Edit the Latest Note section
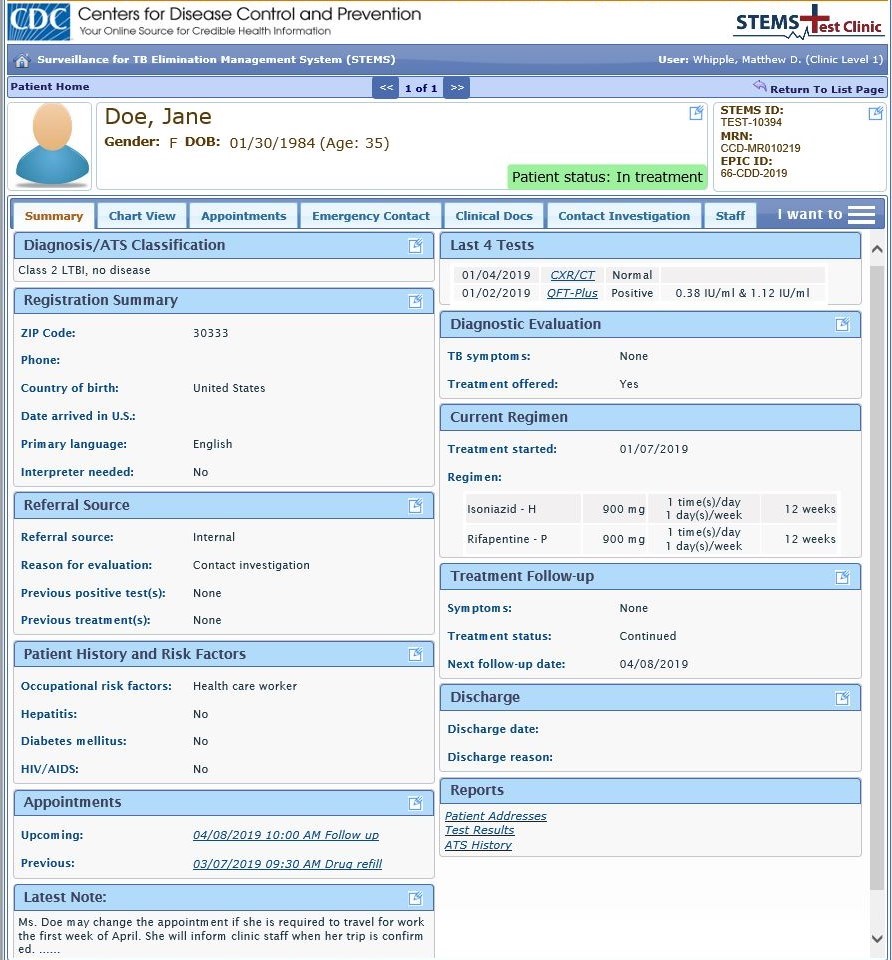 [x=416, y=898]
